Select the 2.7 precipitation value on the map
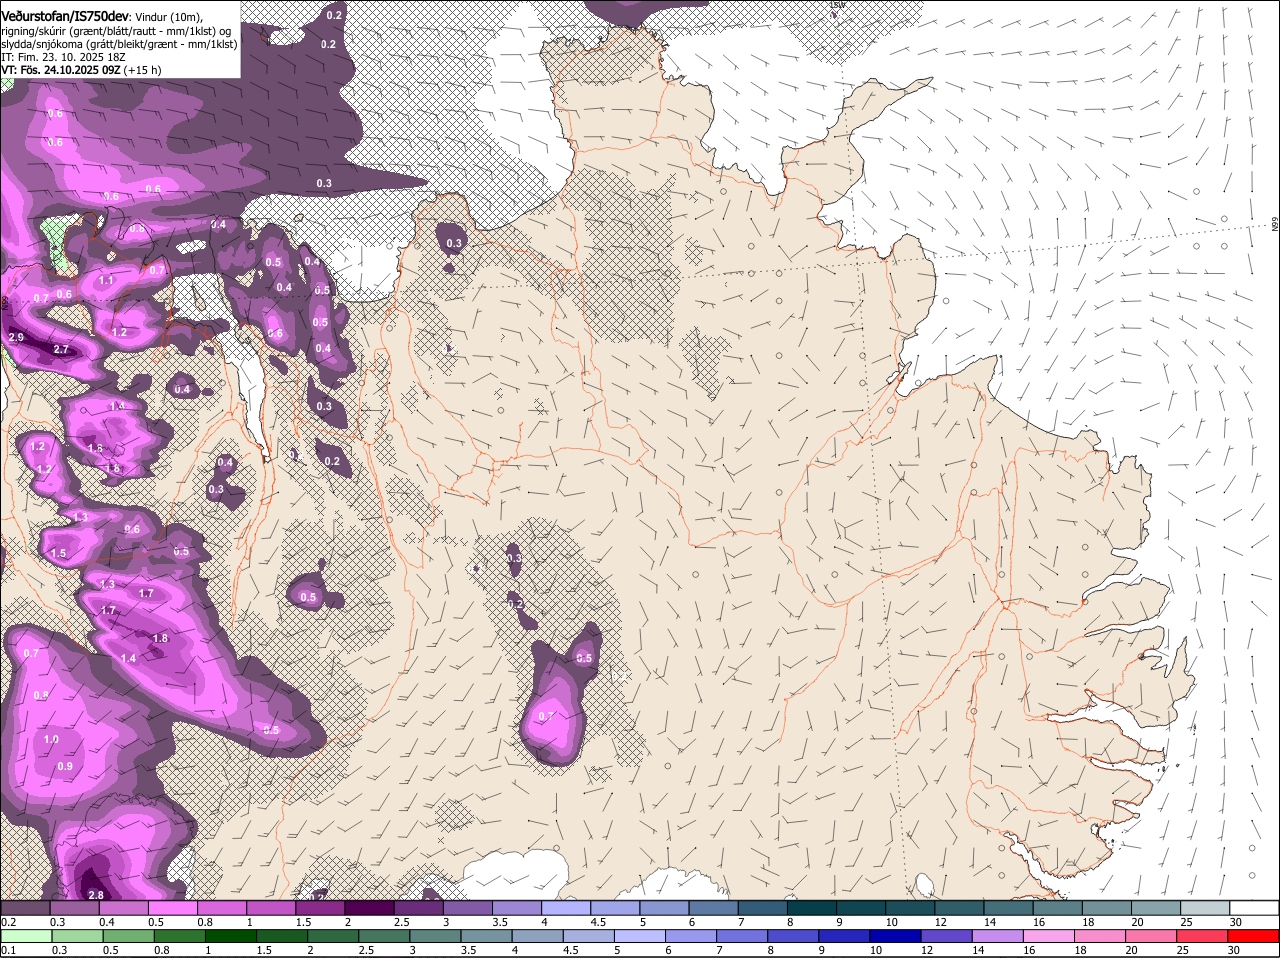 (x=61, y=349)
